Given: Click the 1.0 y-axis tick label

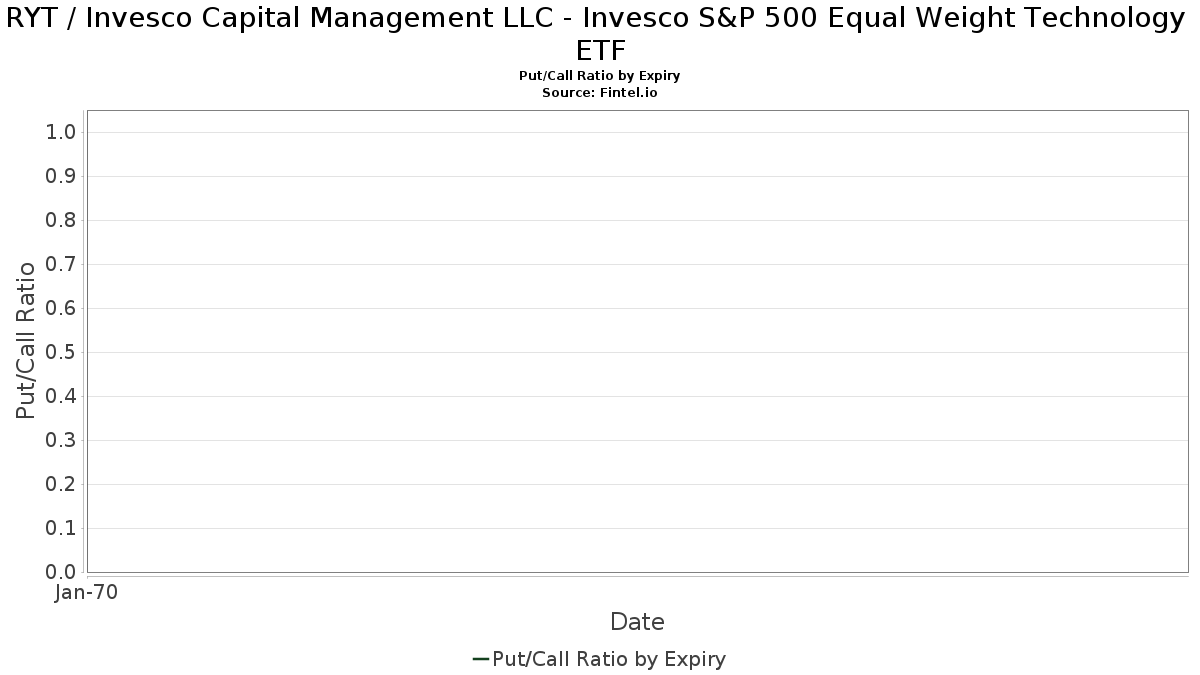Looking at the screenshot, I should click(61, 132).
